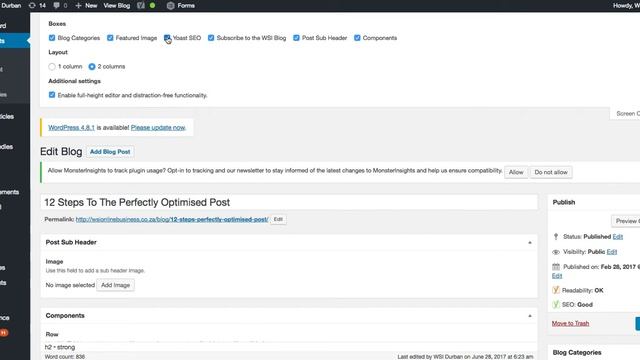Click the green status dot in admin bar
Image resolution: width=640 pixels, height=360 pixels.
coord(153,6)
